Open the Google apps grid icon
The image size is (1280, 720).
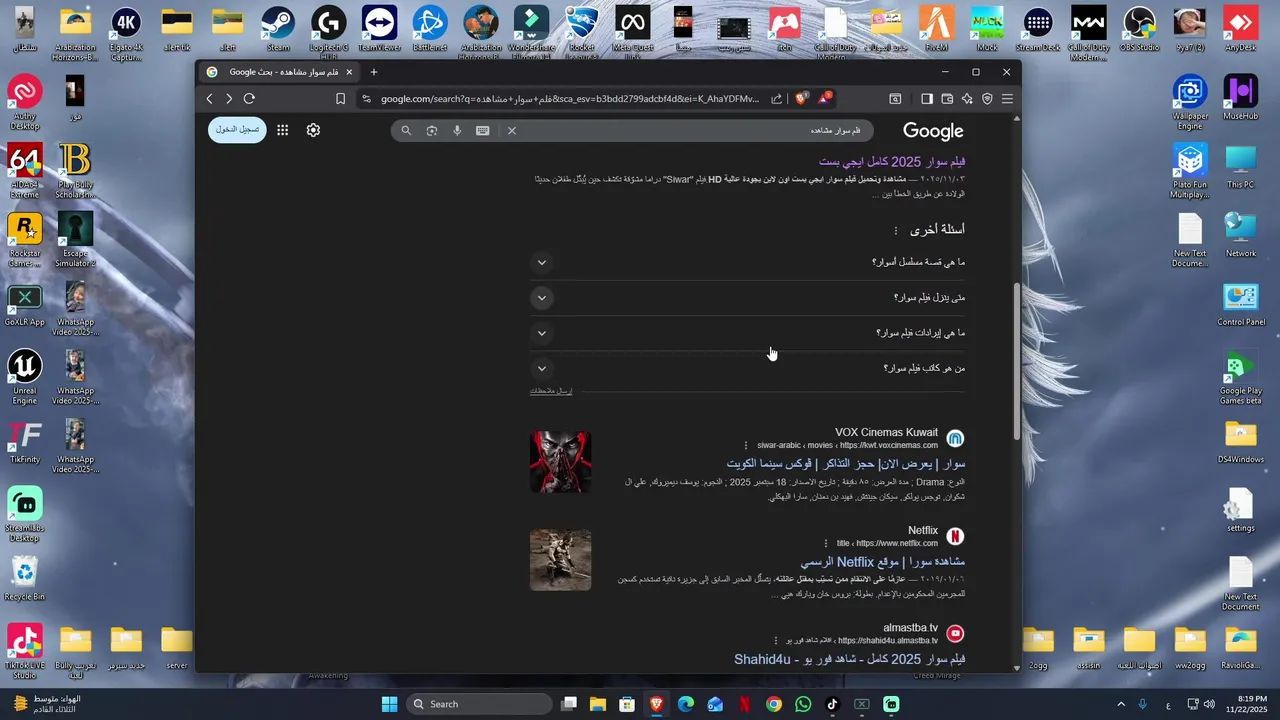pyautogui.click(x=283, y=130)
